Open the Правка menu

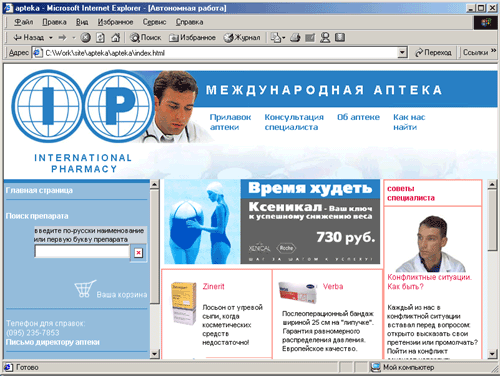[x=54, y=22]
